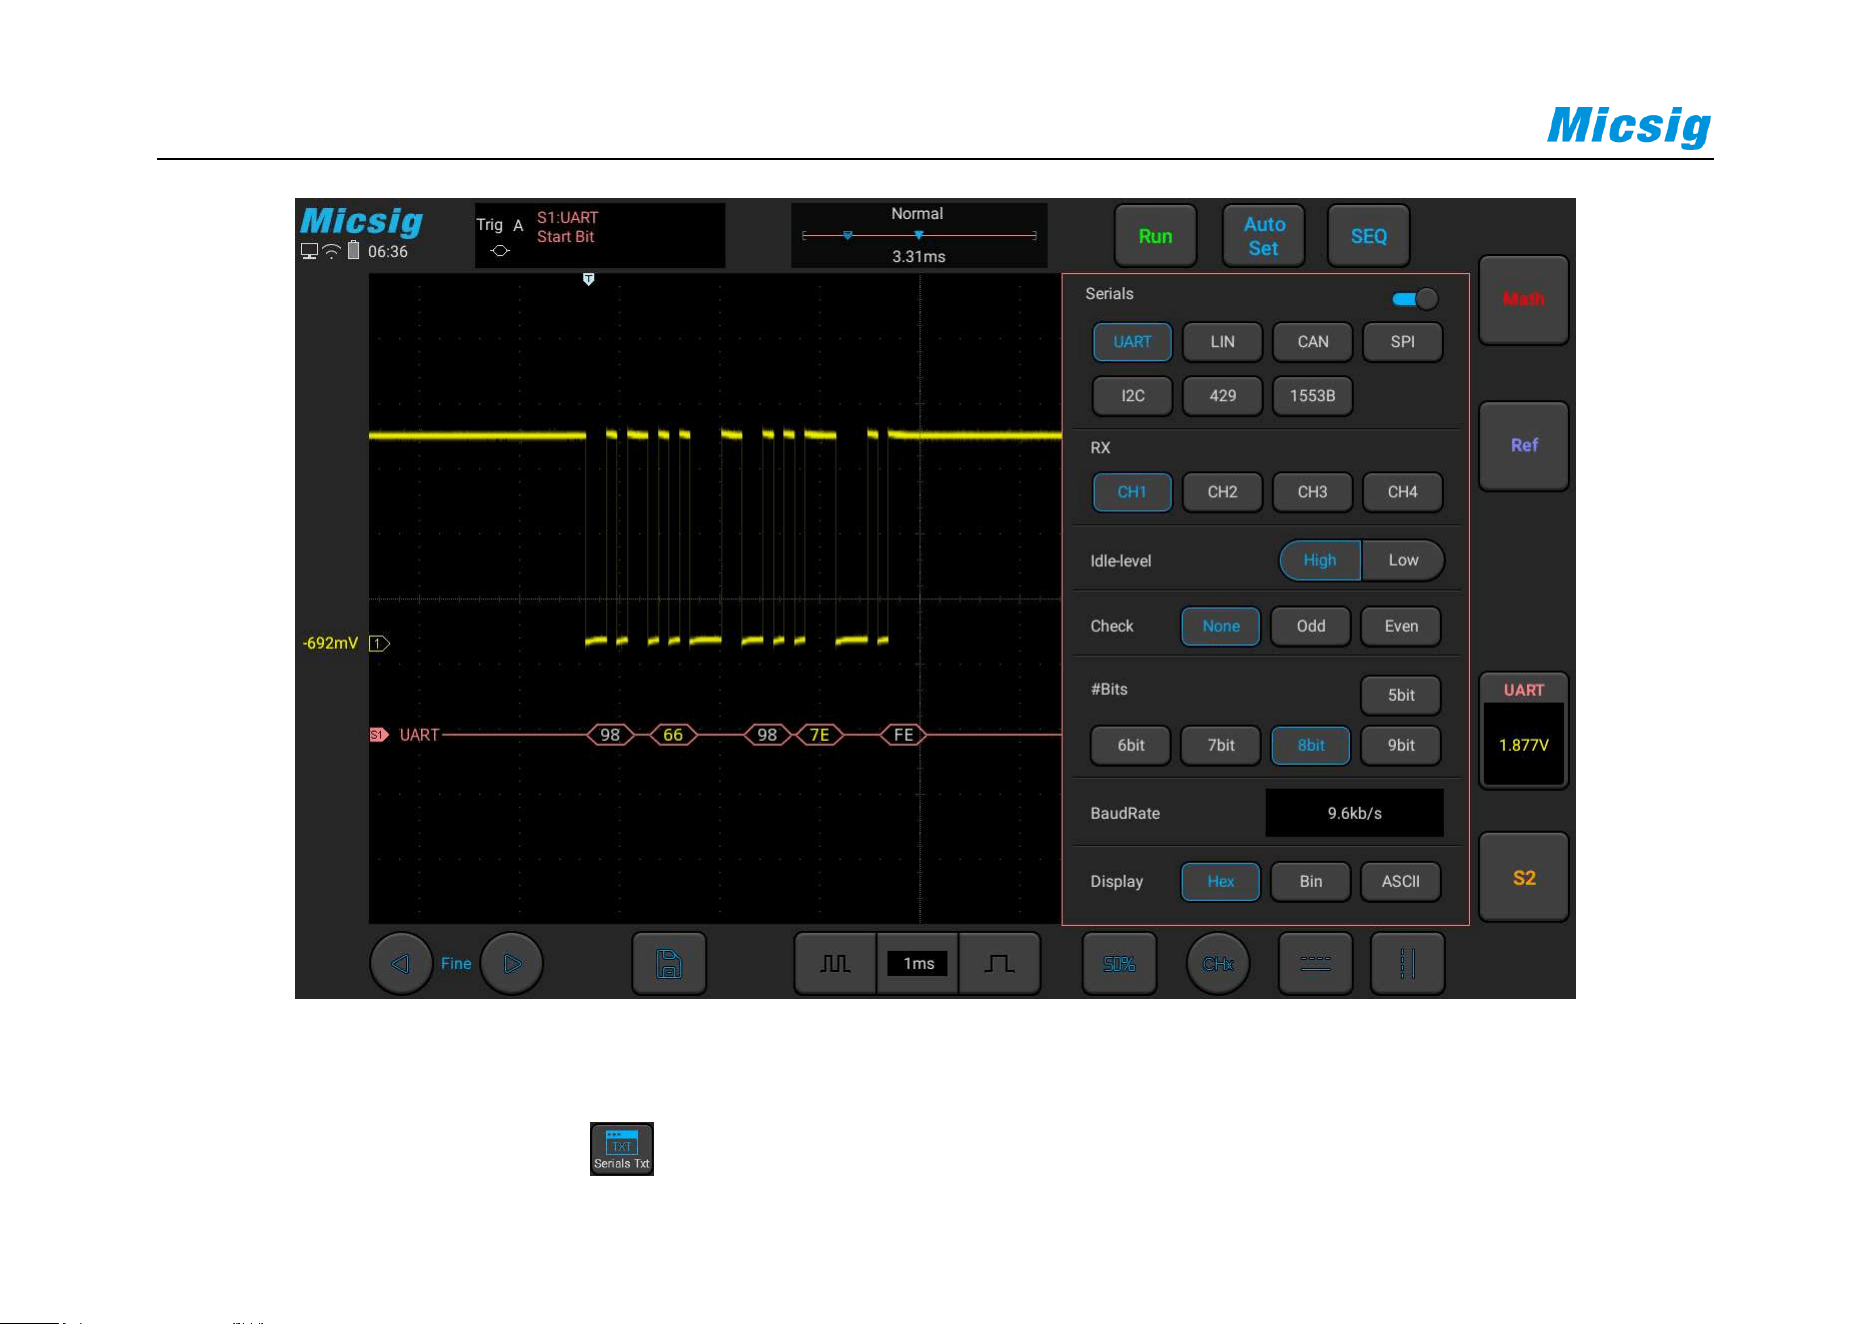Viewport: 1872px width, 1324px height.
Task: Tap the right Fine adjust arrow
Action: (x=512, y=963)
